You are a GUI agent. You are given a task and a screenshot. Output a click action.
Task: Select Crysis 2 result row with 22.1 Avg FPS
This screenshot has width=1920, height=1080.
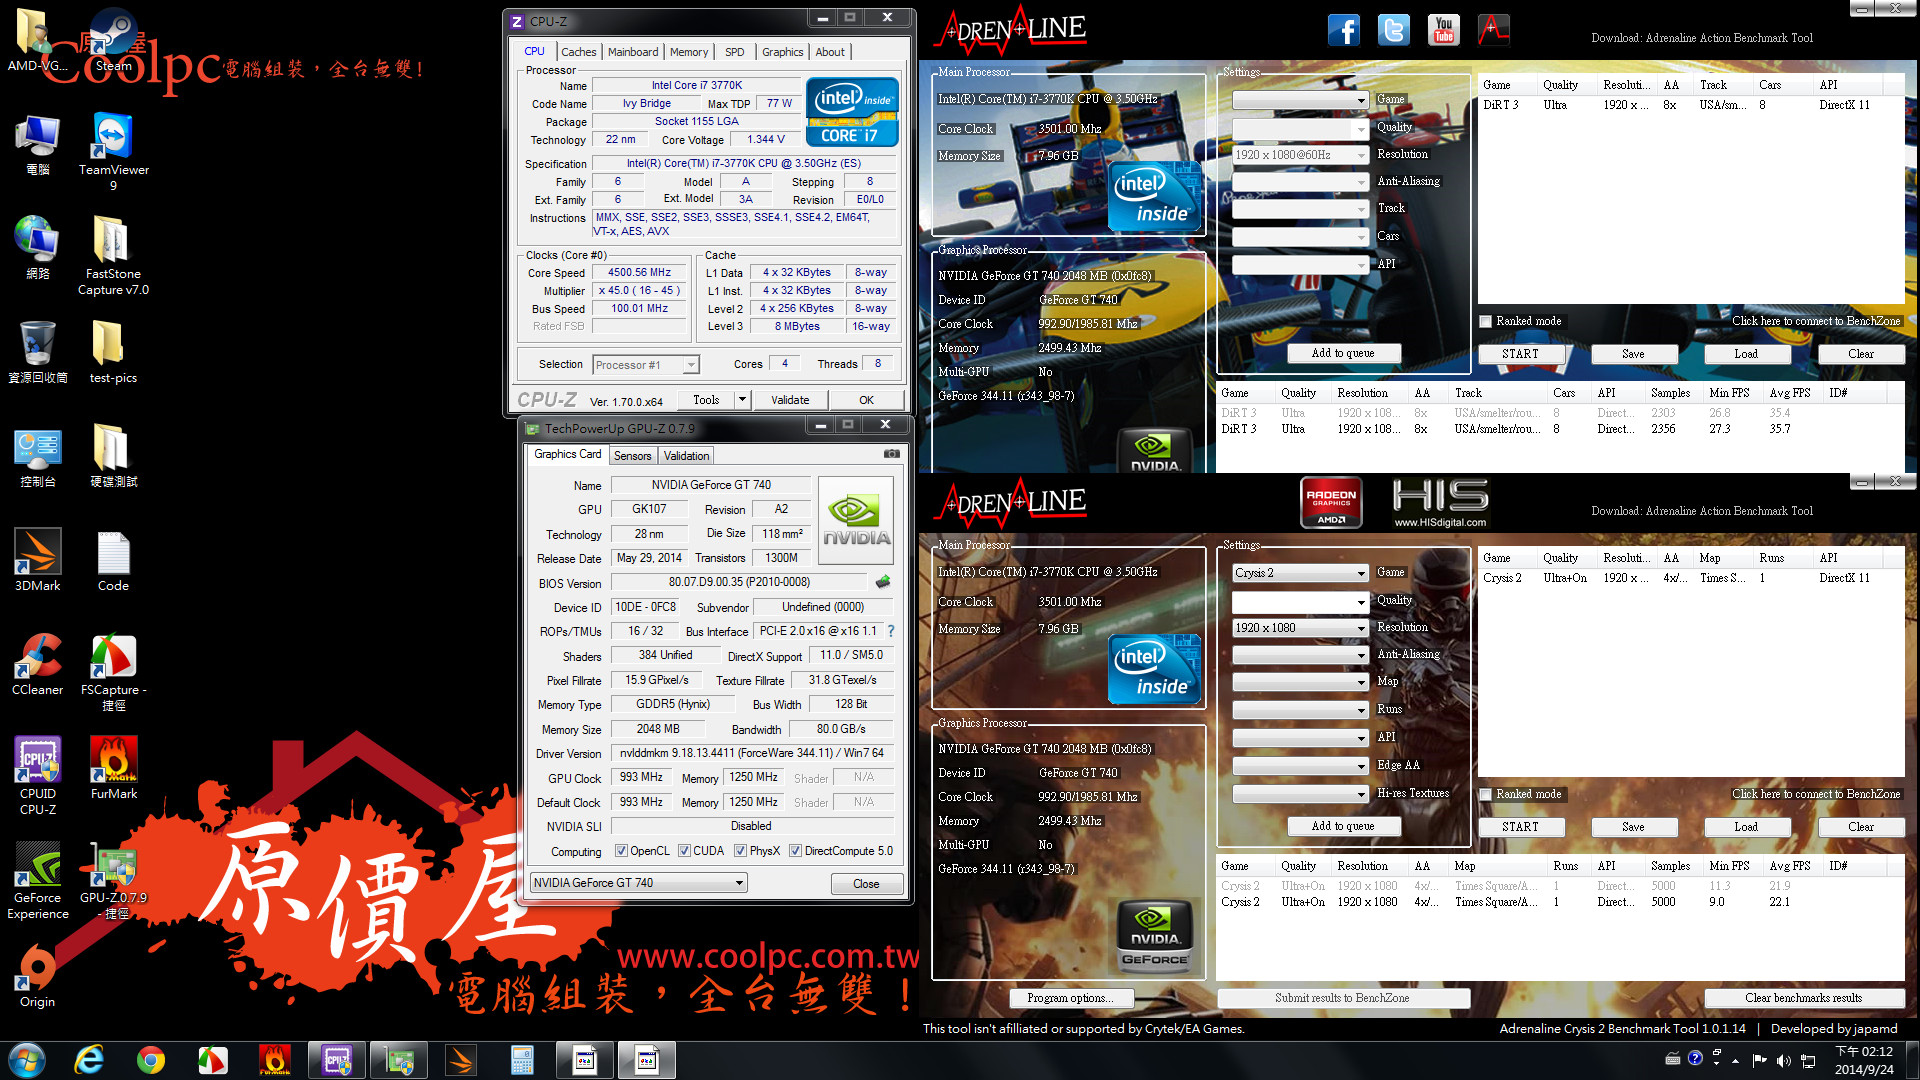[x=1560, y=902]
